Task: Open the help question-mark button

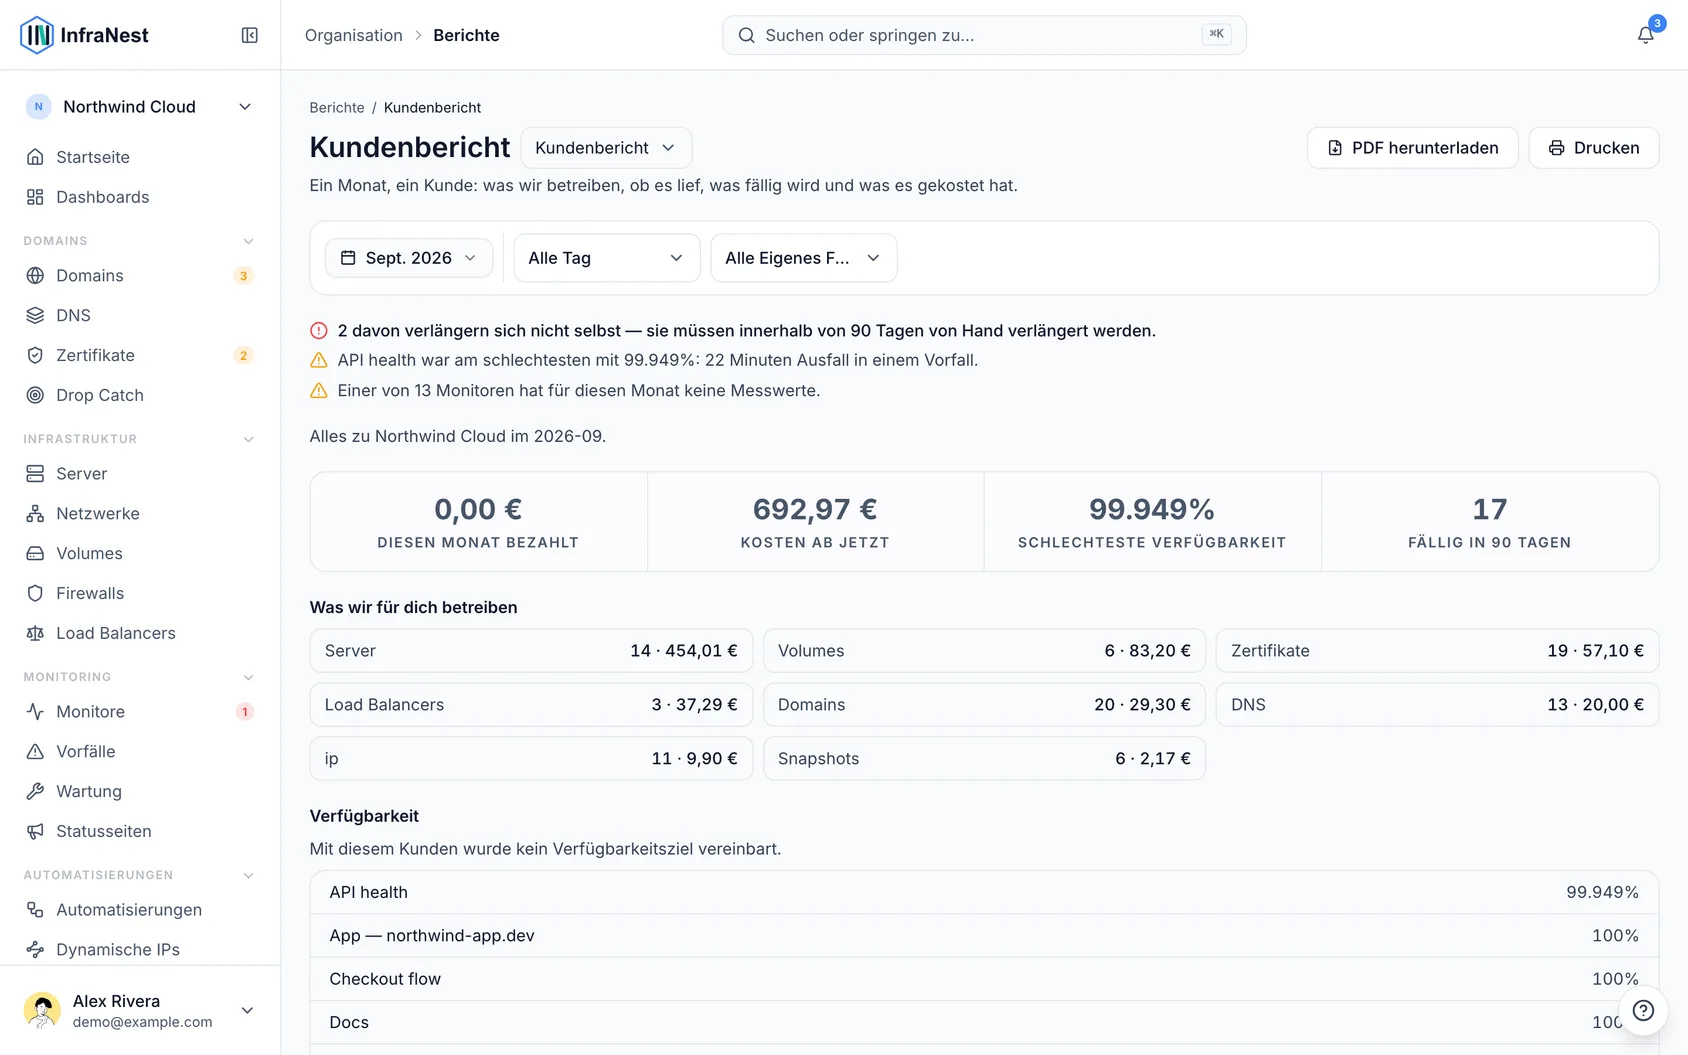Action: click(x=1643, y=1010)
